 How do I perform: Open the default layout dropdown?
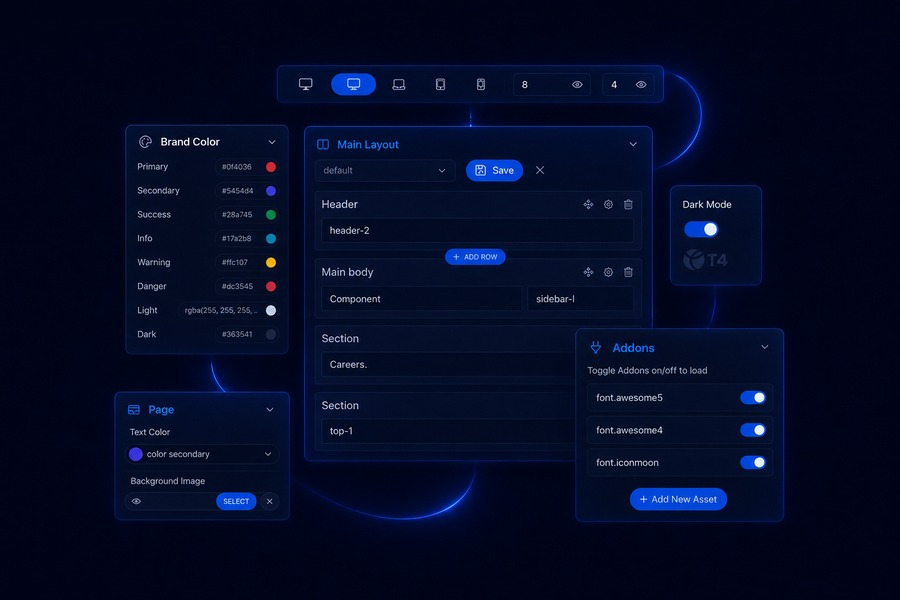pyautogui.click(x=385, y=171)
